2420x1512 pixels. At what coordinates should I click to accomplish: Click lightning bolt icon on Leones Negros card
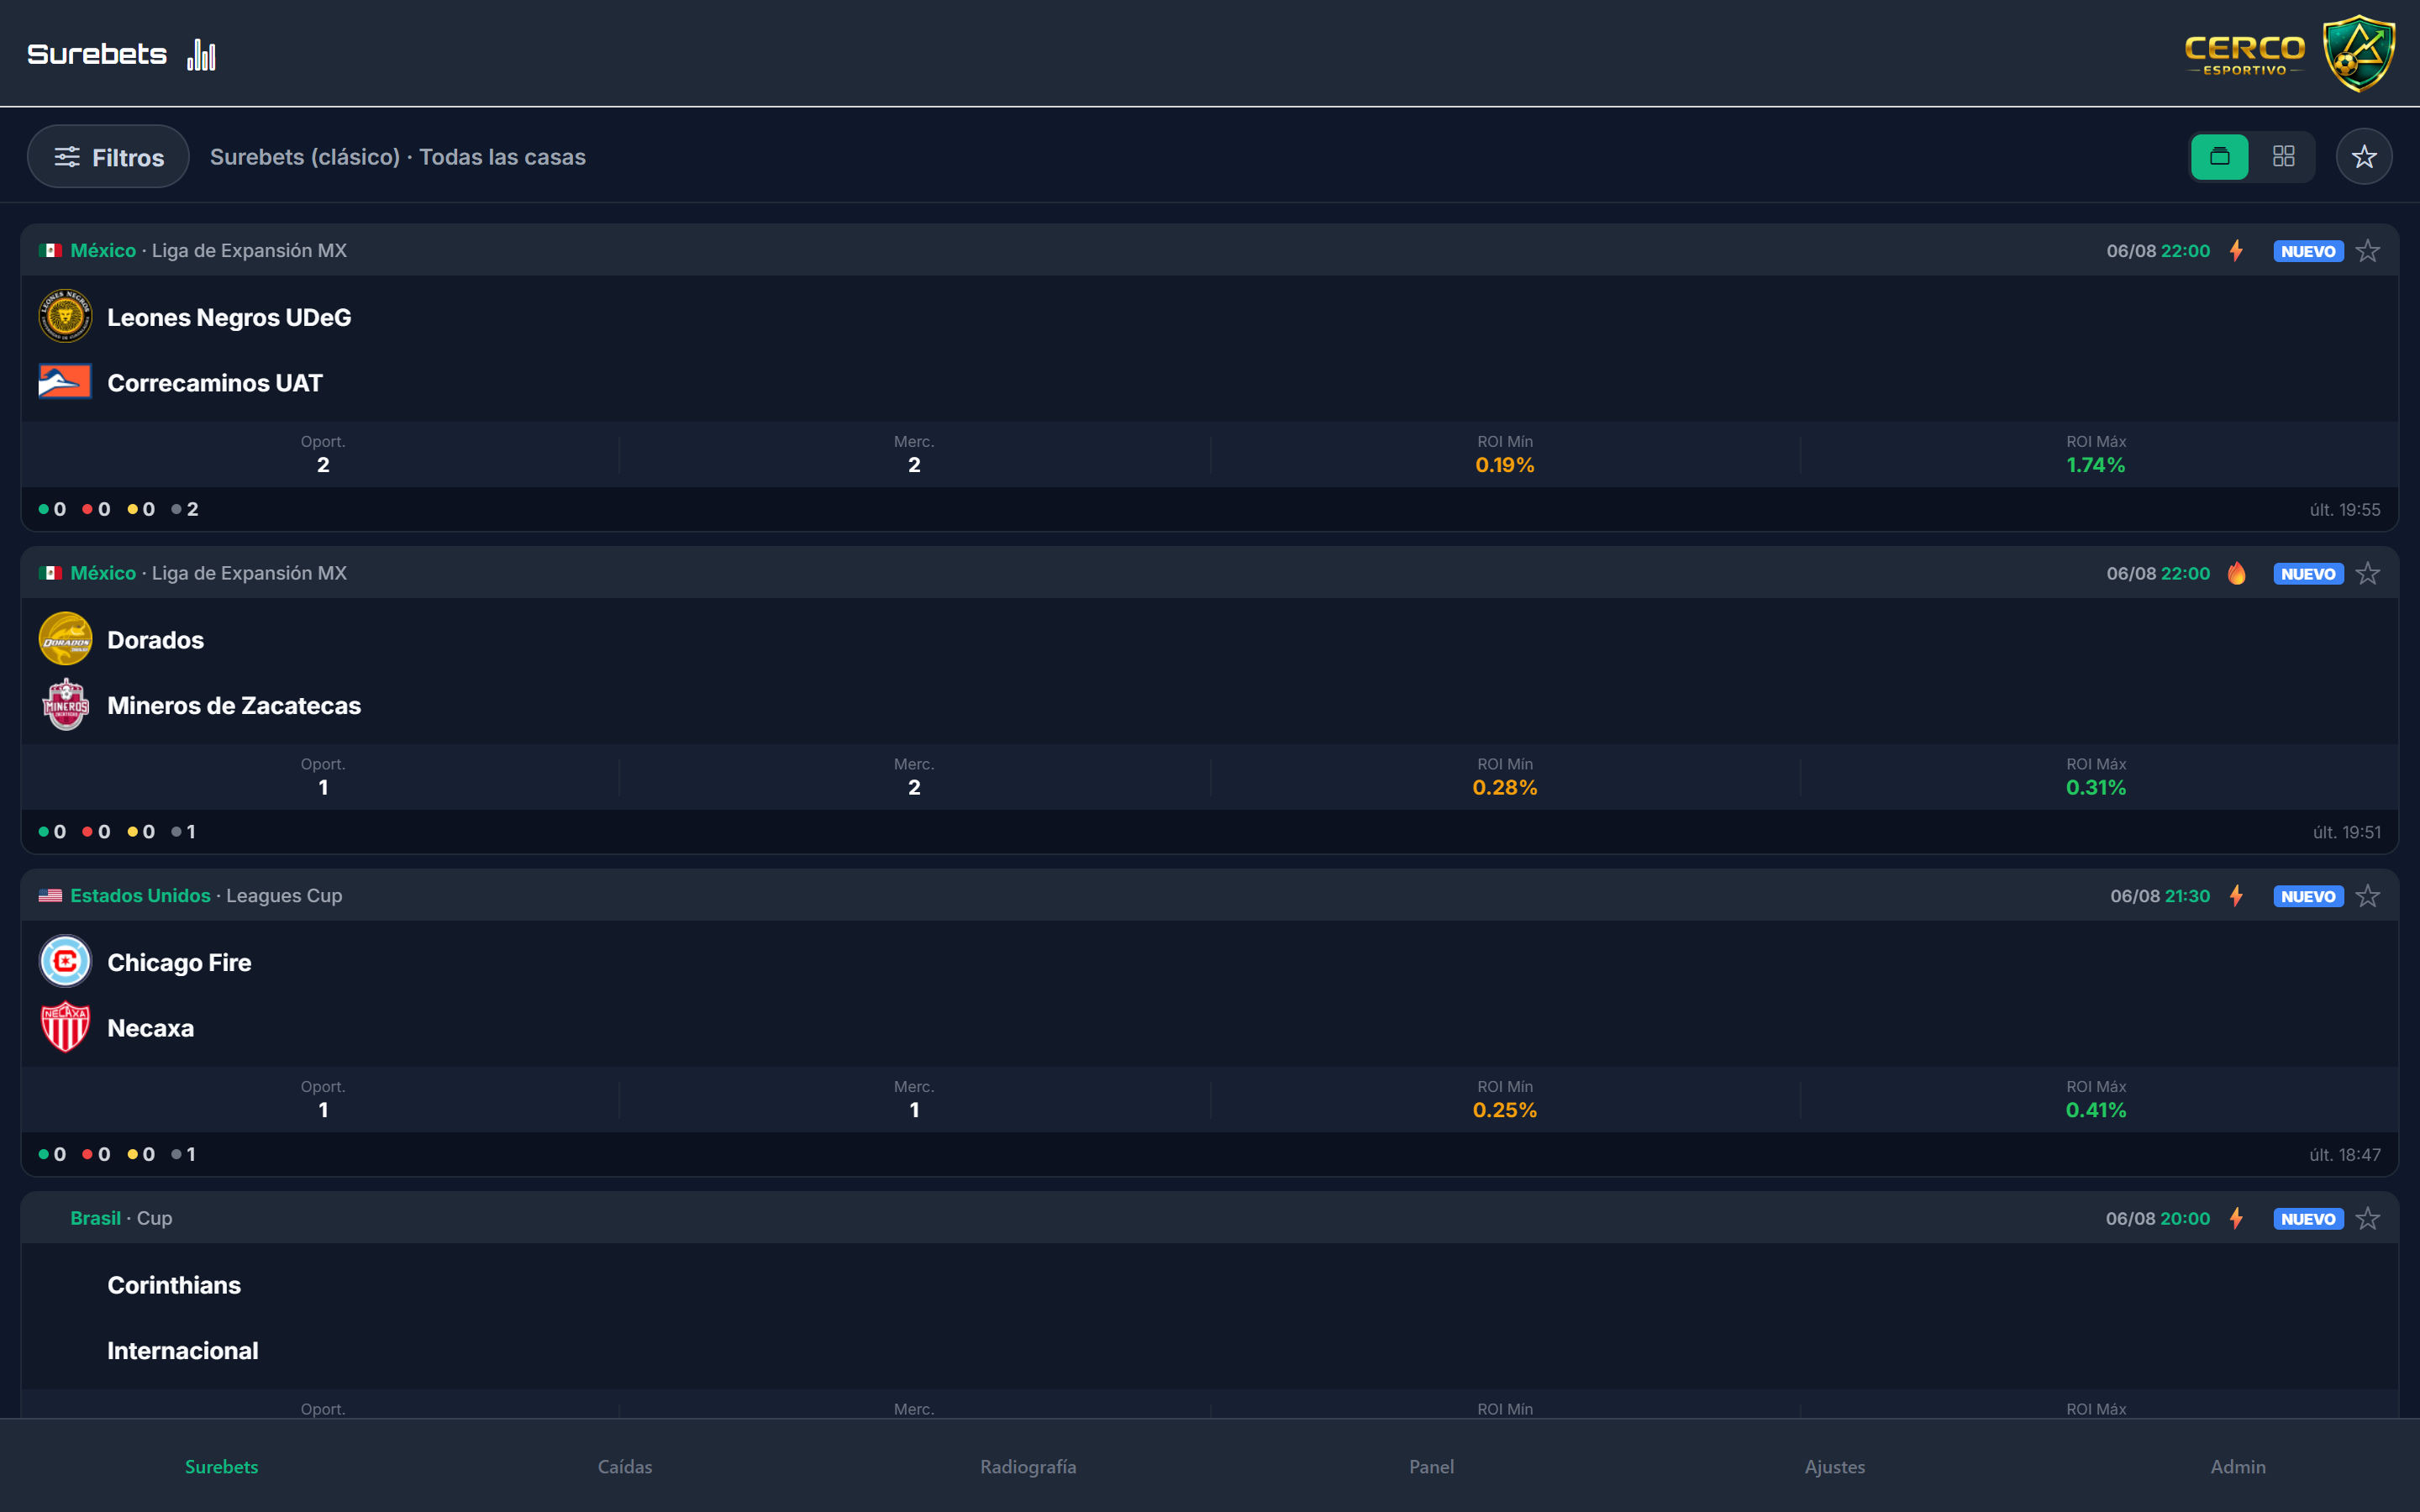[2236, 251]
